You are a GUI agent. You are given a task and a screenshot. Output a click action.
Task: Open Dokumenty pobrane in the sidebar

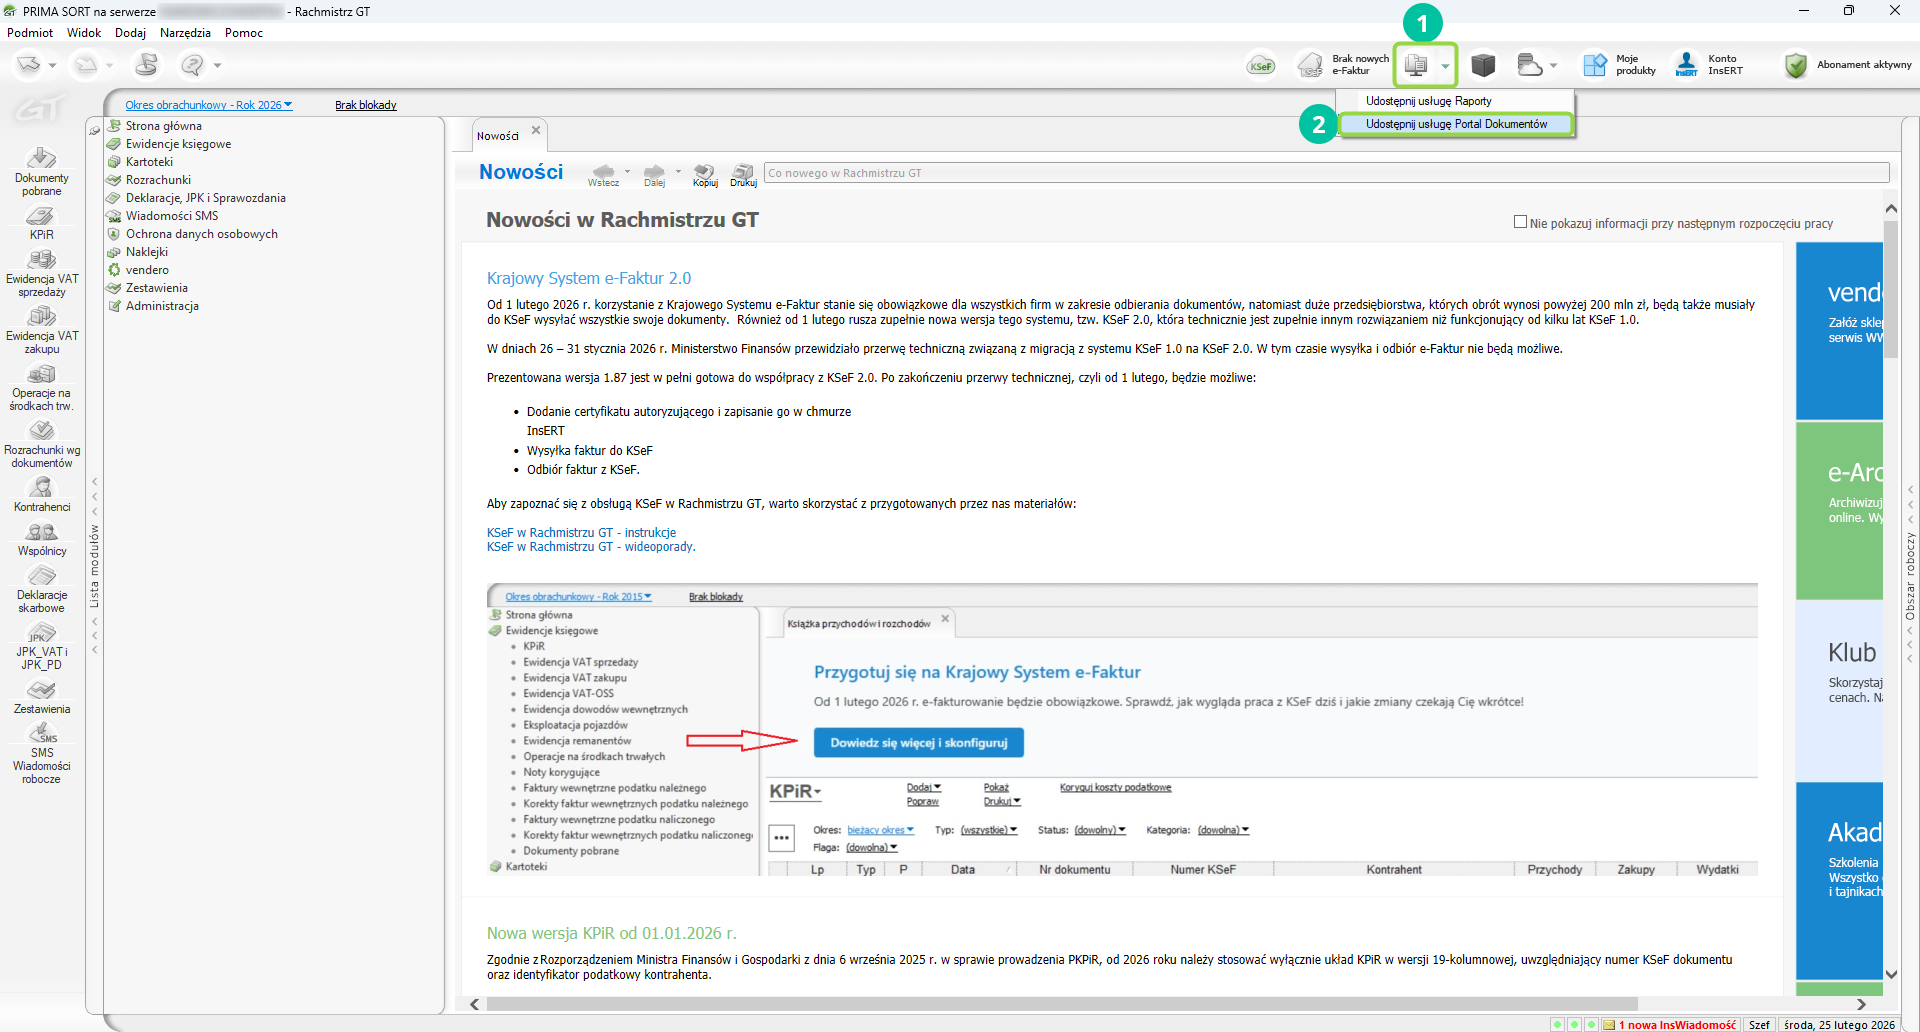coord(41,170)
